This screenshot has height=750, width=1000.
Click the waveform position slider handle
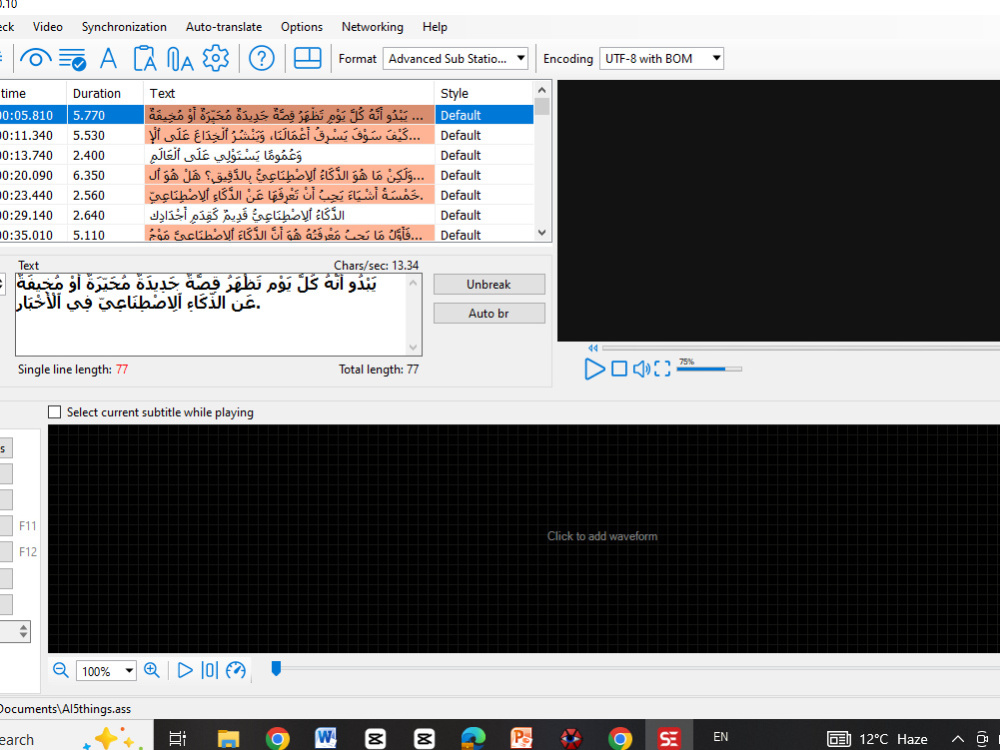click(276, 668)
